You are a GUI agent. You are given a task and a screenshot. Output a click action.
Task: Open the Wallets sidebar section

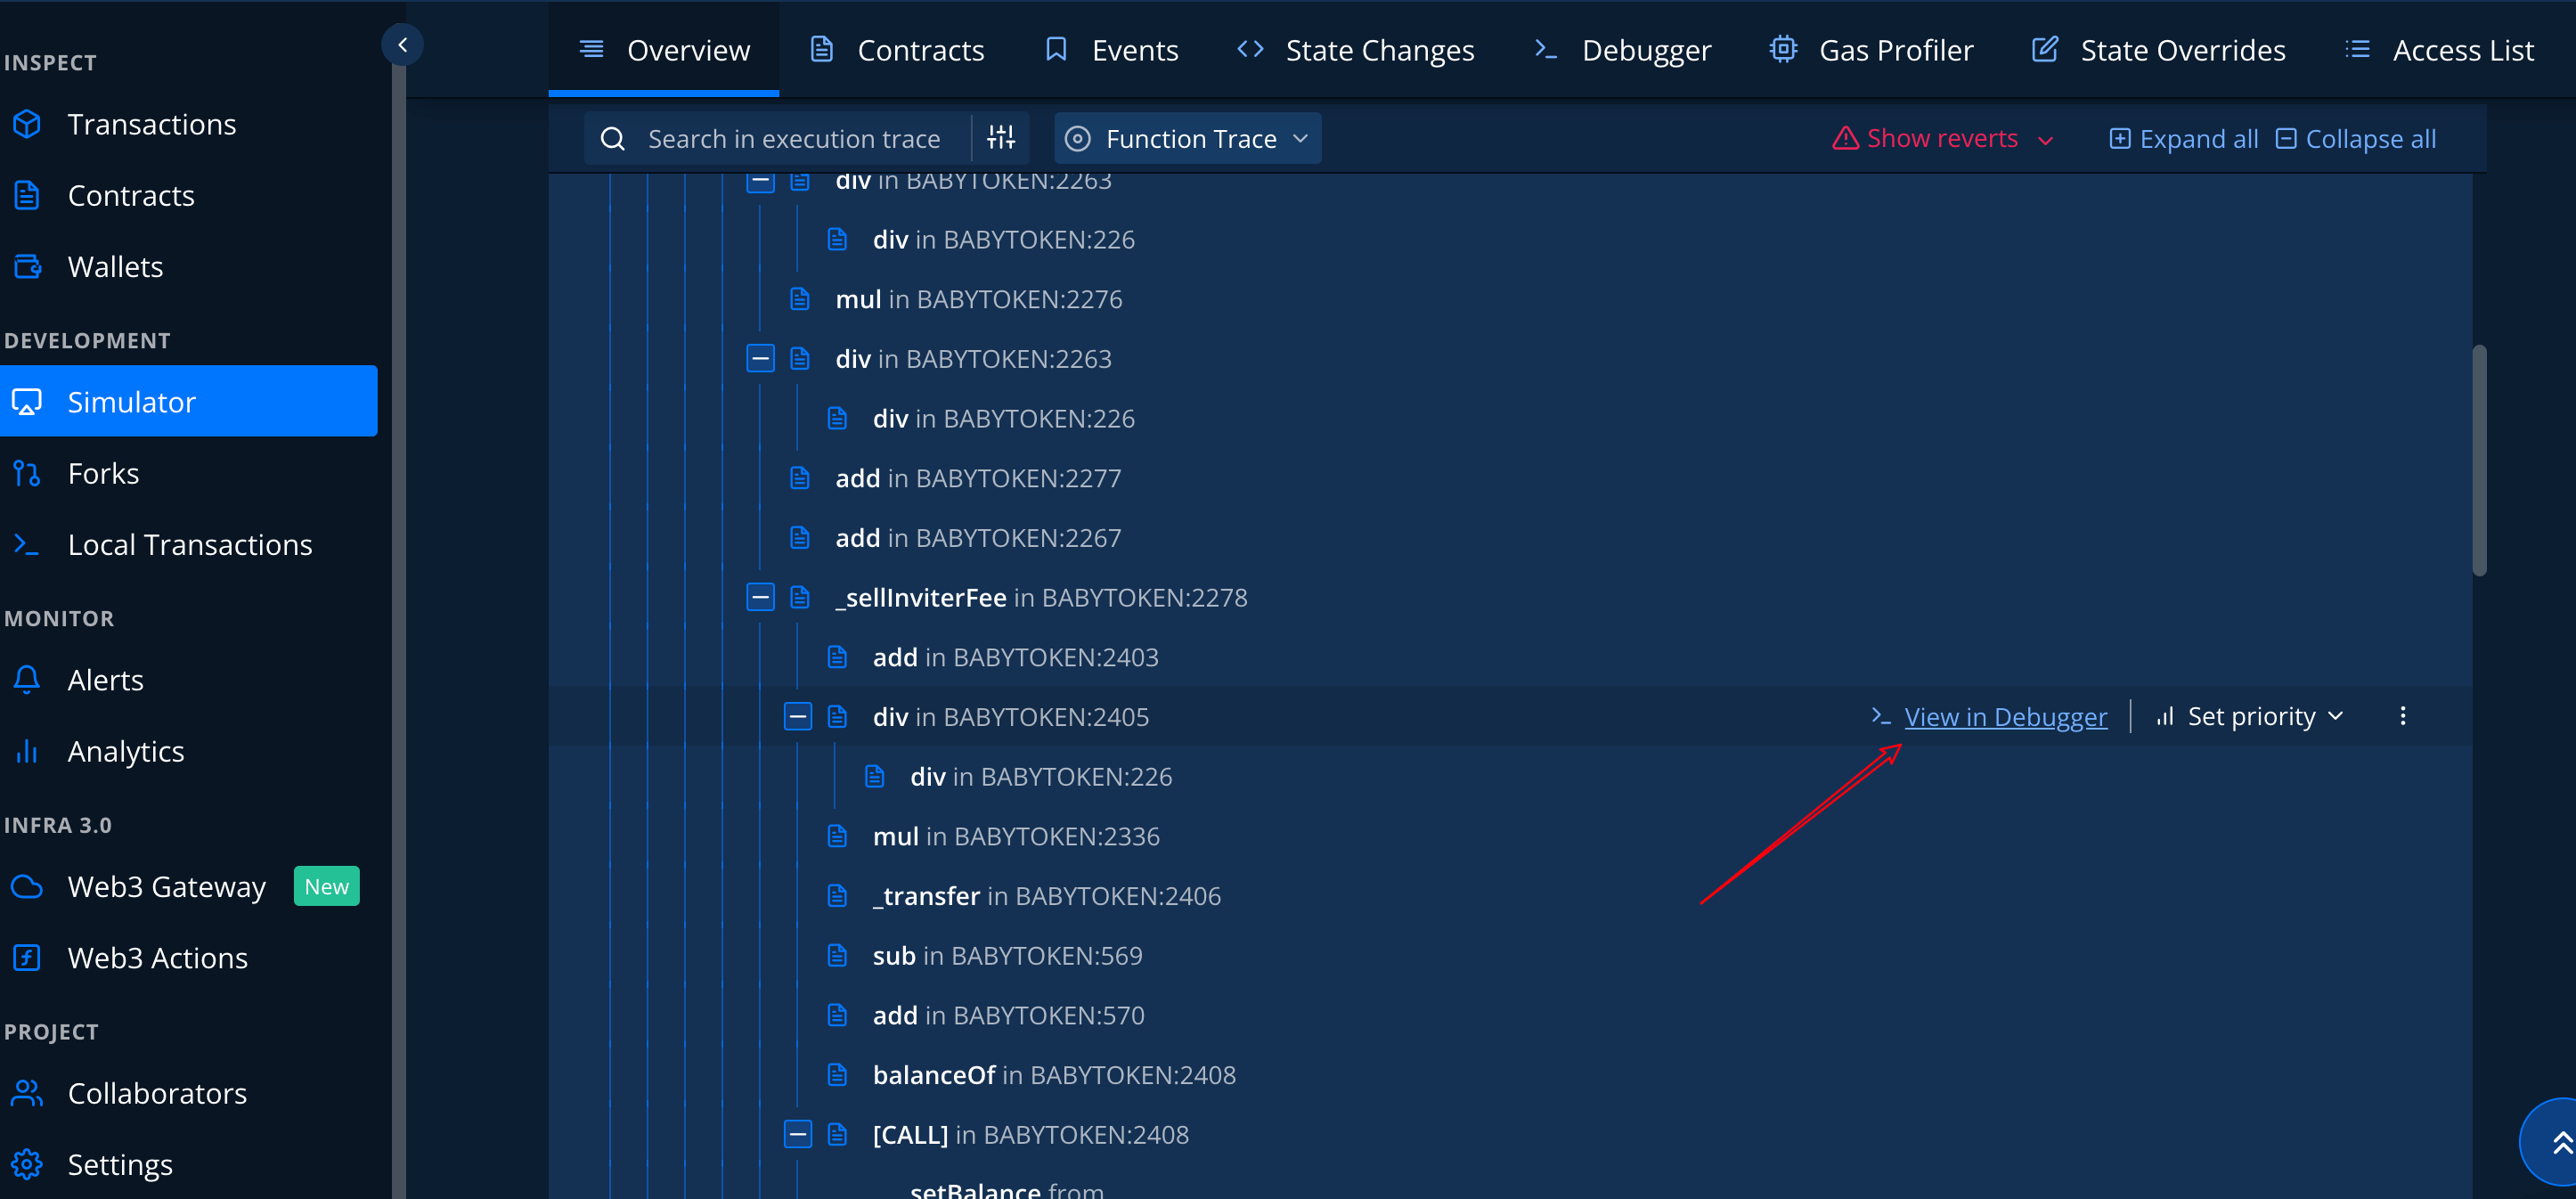click(115, 266)
